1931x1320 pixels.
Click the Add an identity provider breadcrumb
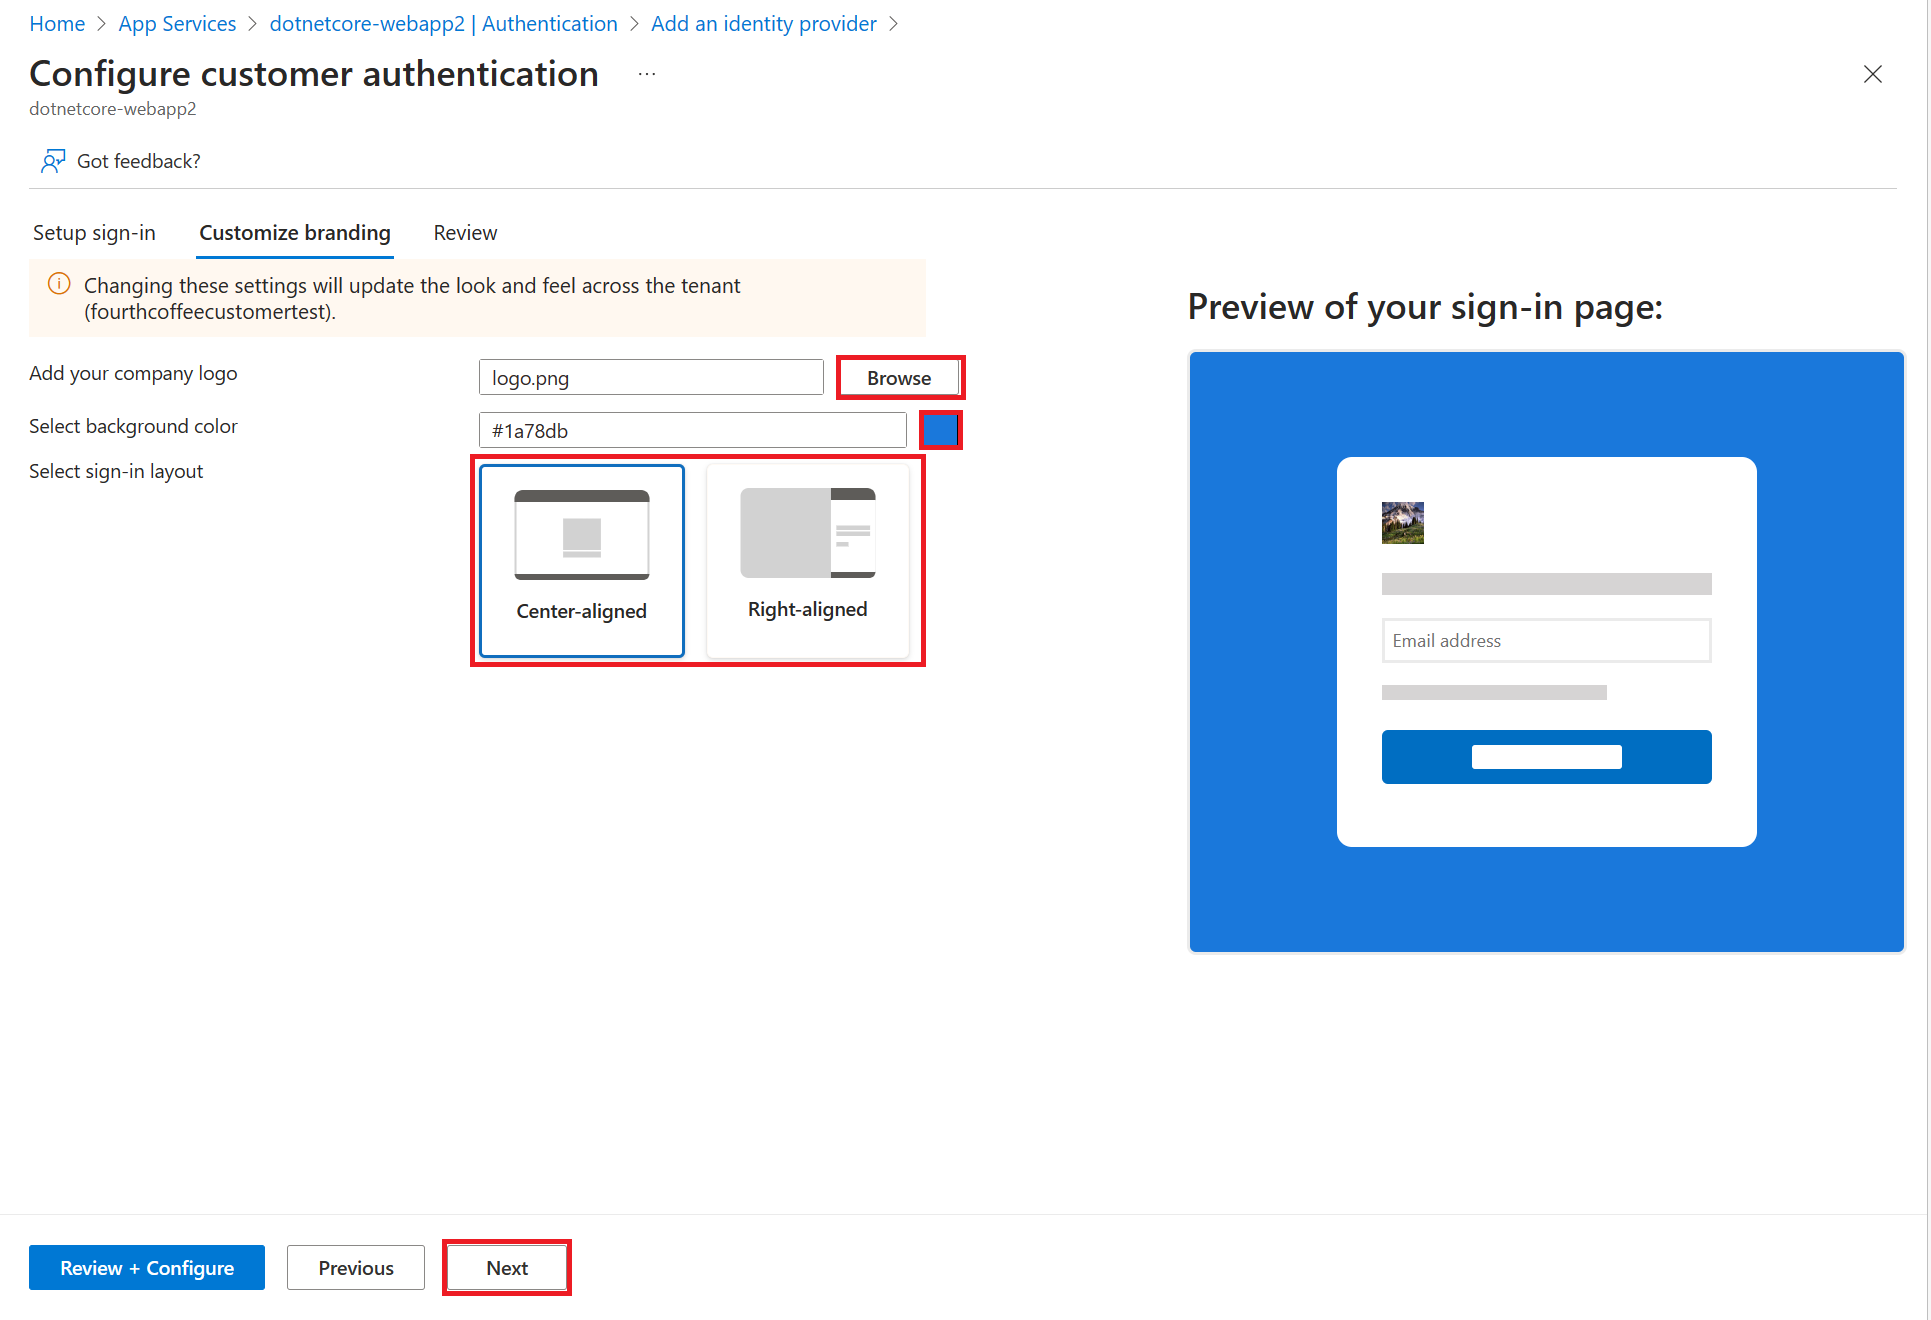804,22
